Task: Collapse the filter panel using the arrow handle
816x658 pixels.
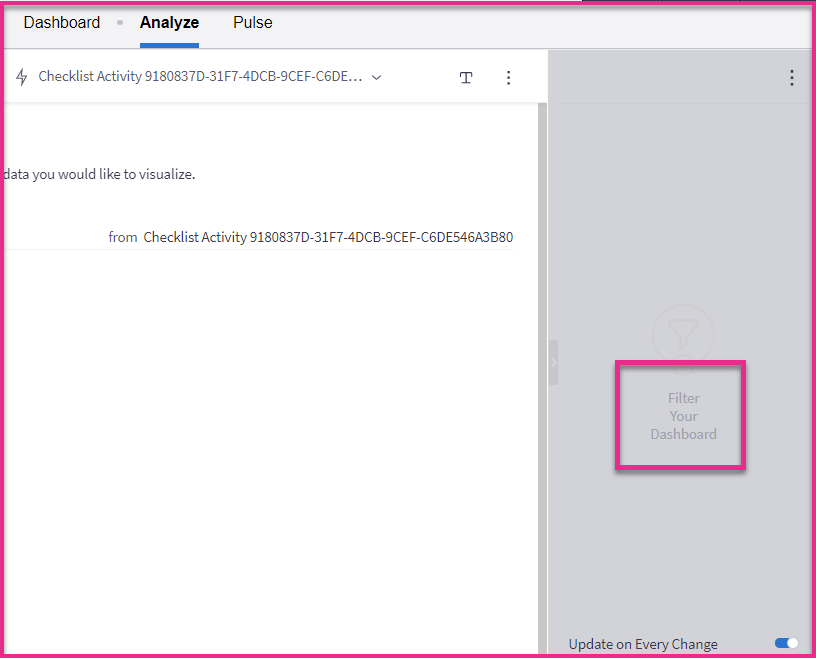Action: 553,362
